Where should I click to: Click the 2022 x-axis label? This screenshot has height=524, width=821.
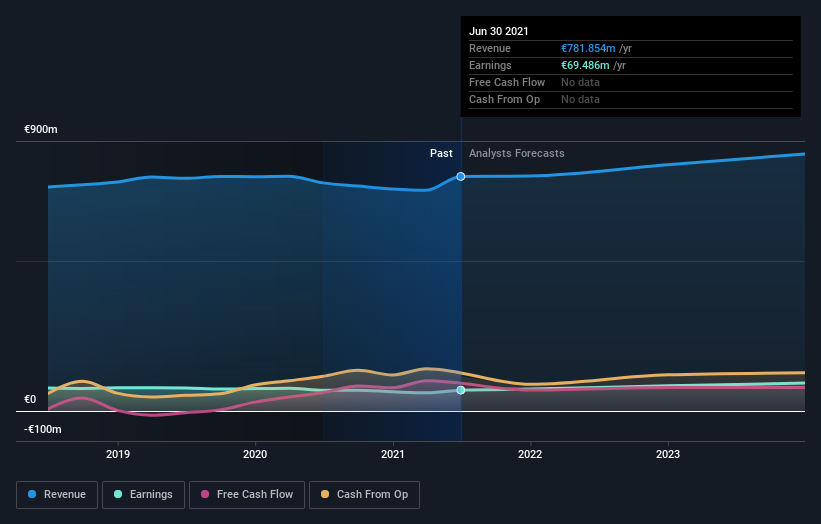530,454
